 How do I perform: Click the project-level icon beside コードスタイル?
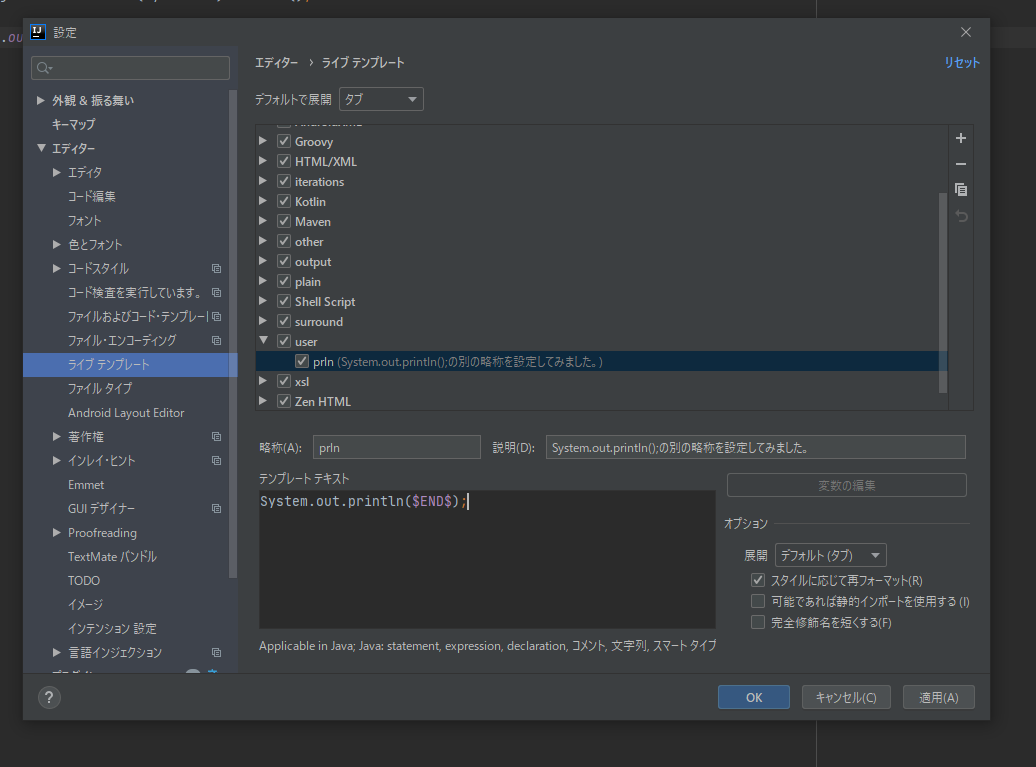click(216, 268)
